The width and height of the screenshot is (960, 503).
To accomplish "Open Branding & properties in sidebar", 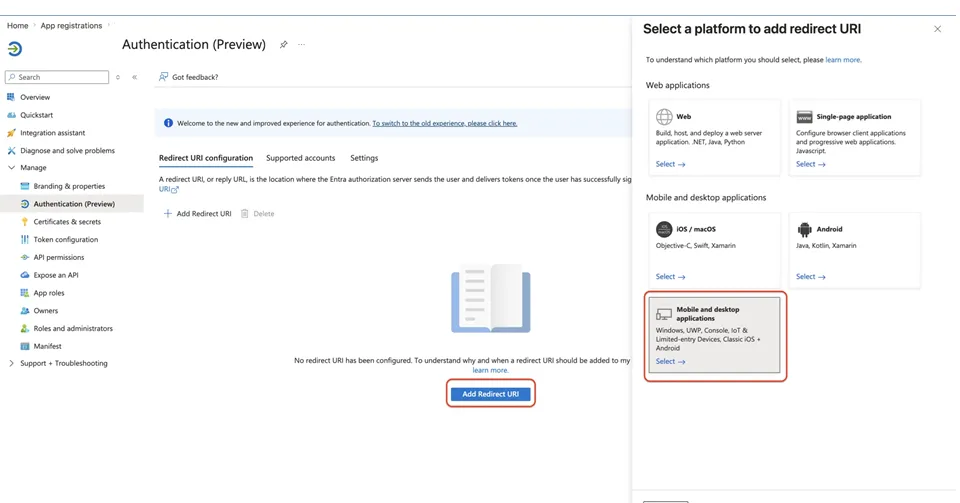I will 69,186.
